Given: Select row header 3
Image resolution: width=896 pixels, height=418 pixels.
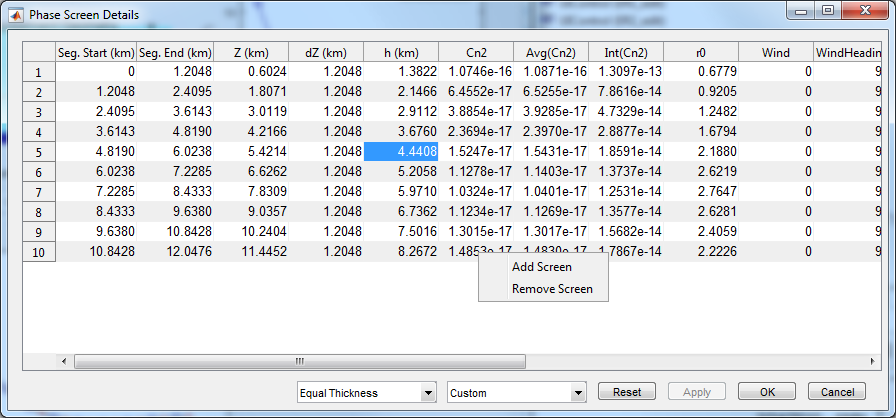Looking at the screenshot, I should 39,112.
